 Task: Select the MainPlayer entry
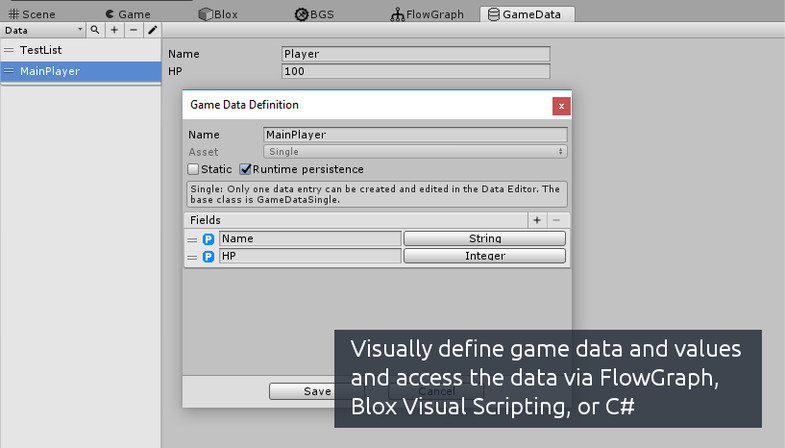coord(81,71)
